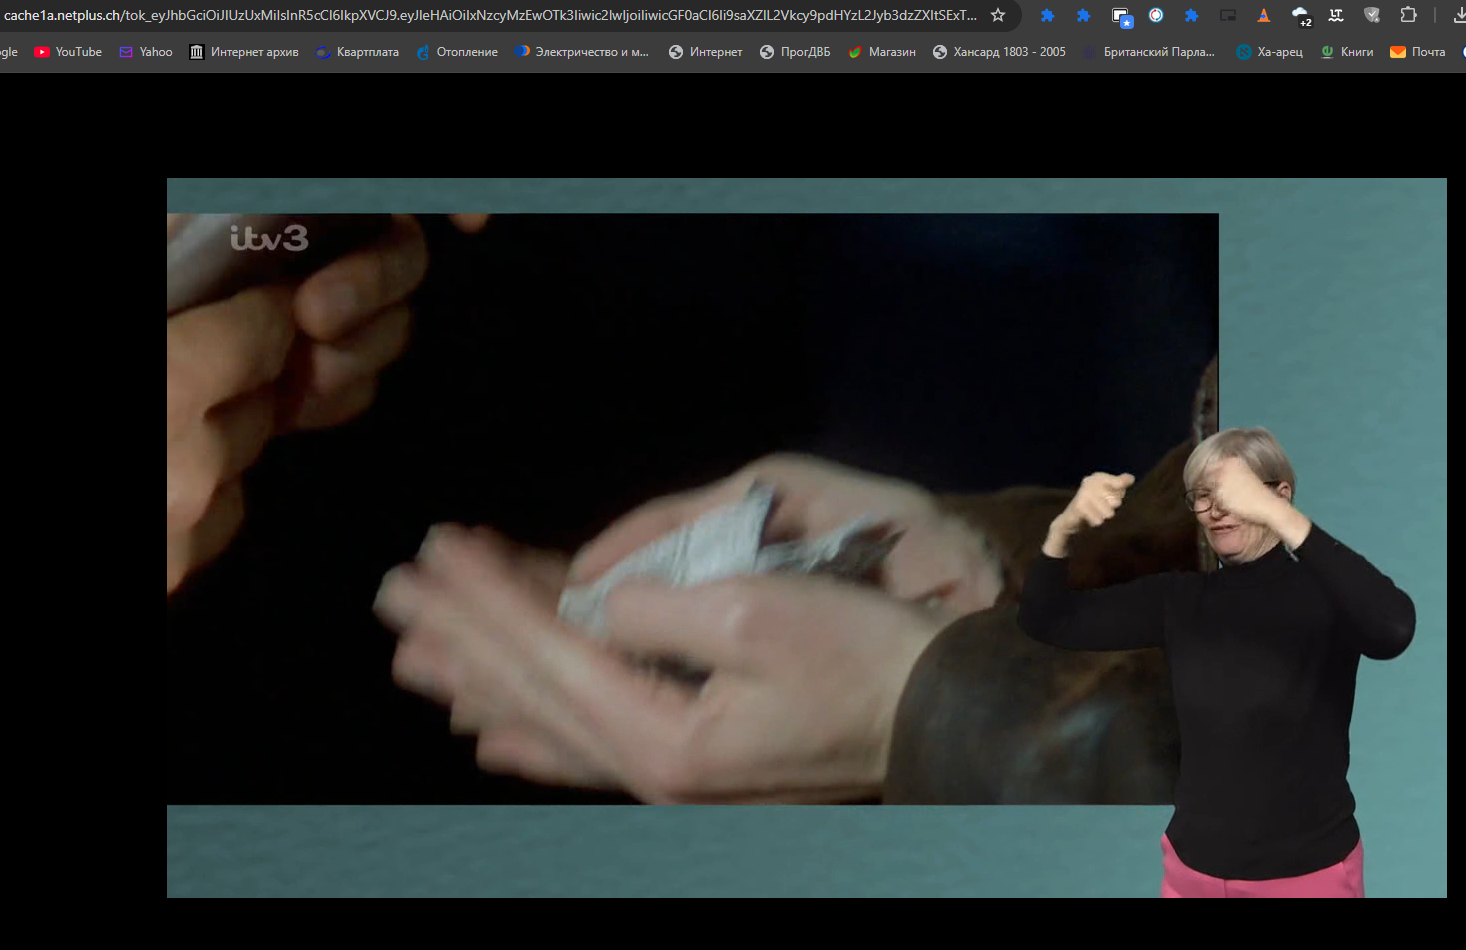
Task: Bookmark this page with the star icon
Action: click(x=997, y=15)
